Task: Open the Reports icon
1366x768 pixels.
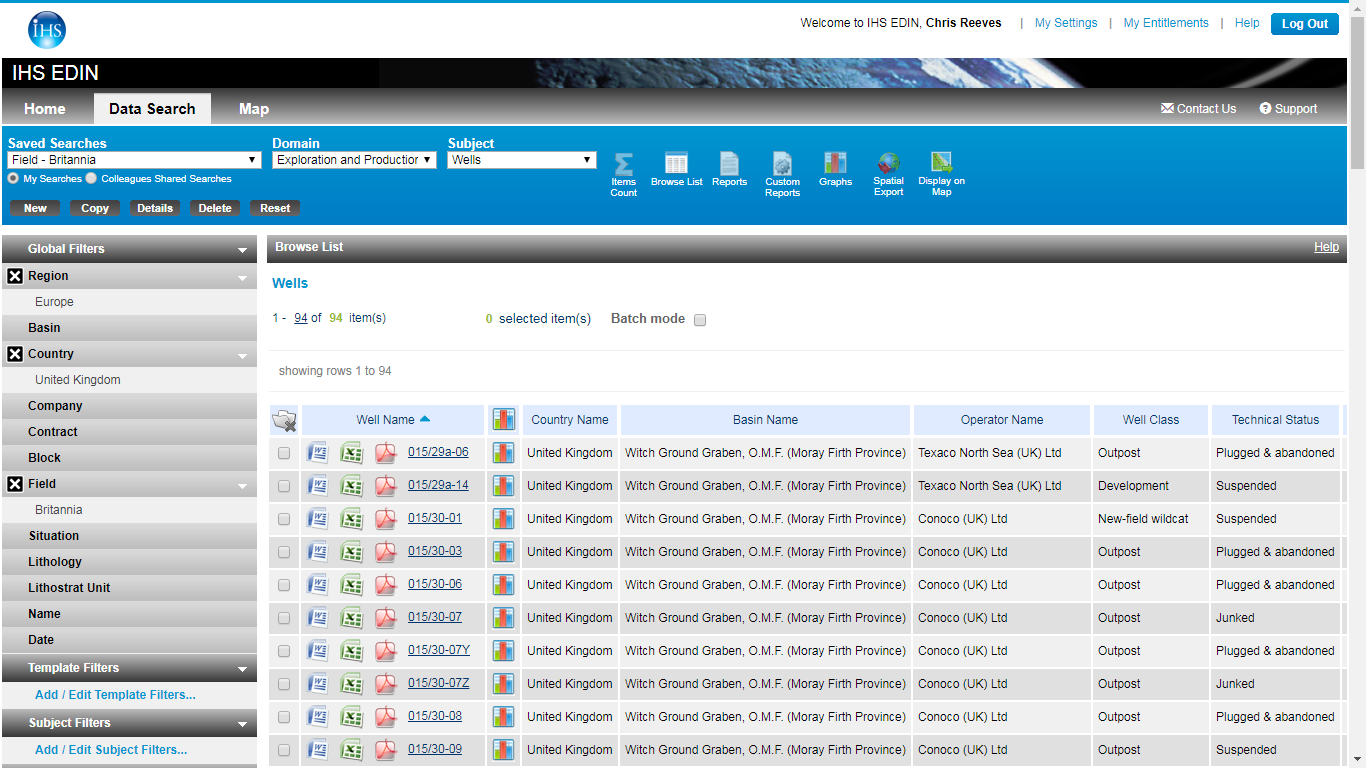Action: pos(730,170)
